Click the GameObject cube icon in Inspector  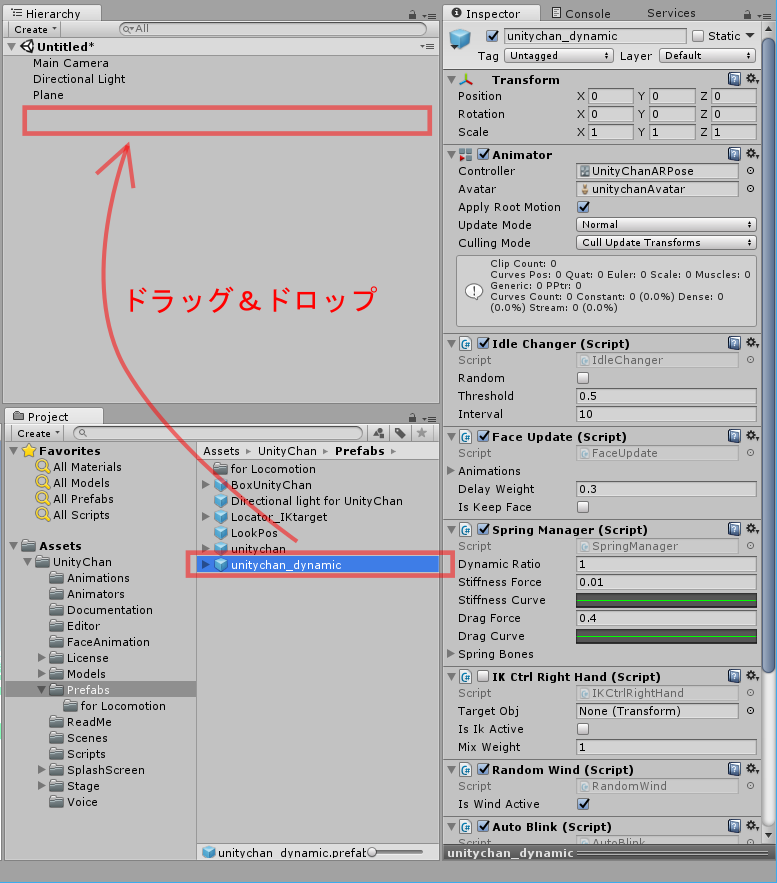[x=460, y=38]
